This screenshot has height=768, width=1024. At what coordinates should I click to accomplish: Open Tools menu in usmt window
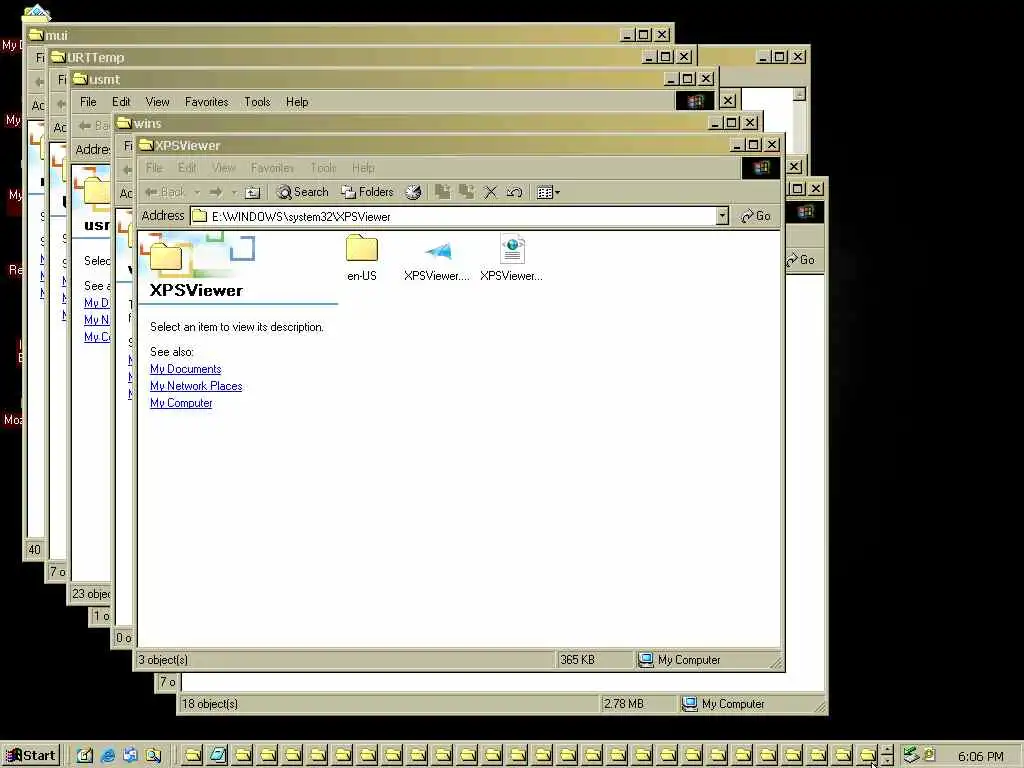[x=257, y=102]
